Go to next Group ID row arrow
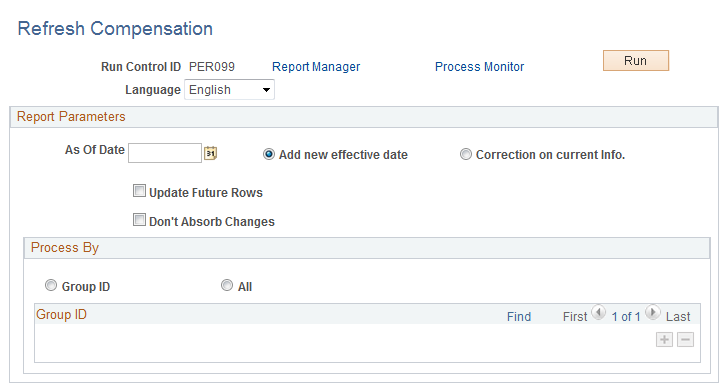The width and height of the screenshot is (727, 390). 652,313
